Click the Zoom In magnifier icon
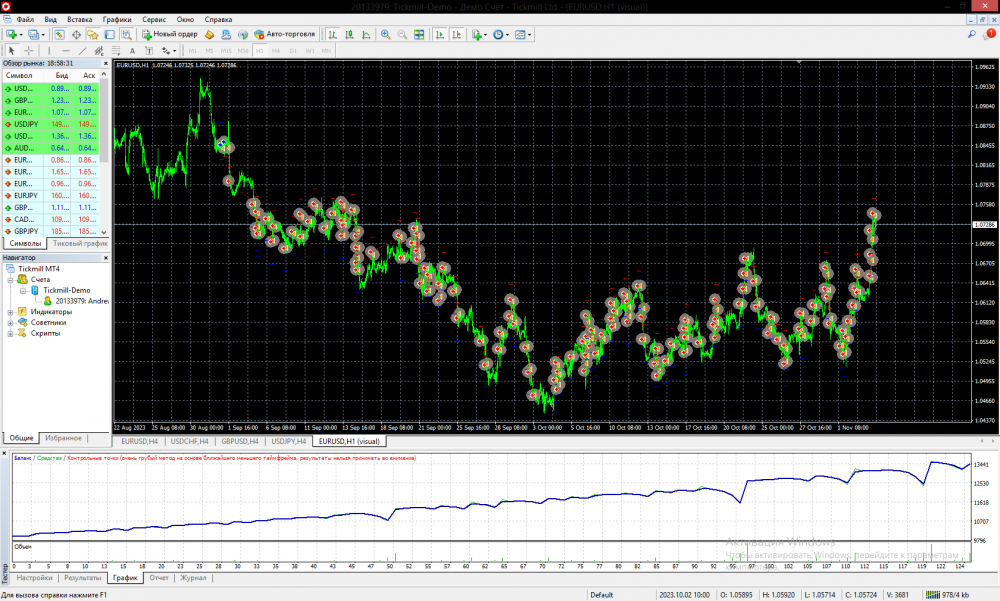The height and width of the screenshot is (601, 1000). point(386,34)
